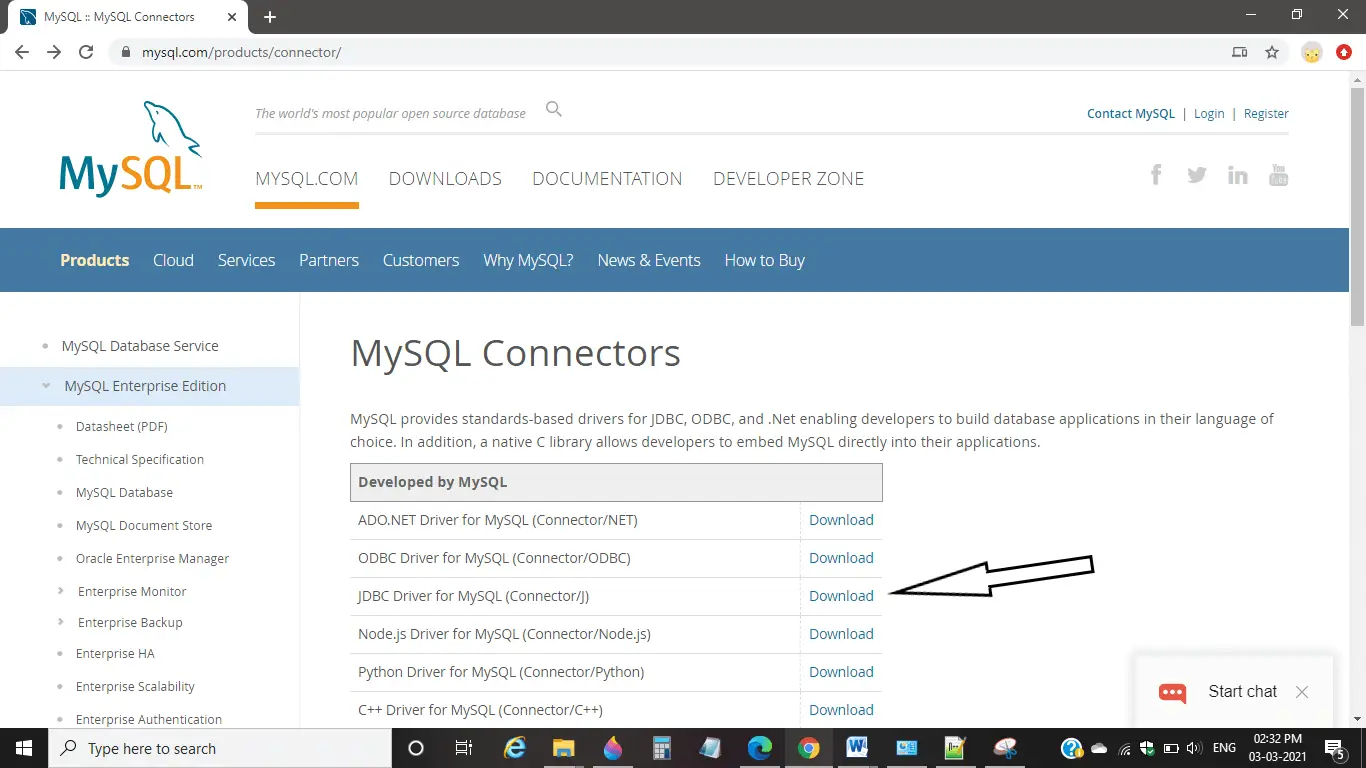The width and height of the screenshot is (1366, 768).
Task: Select Products in blue navigation bar
Action: click(95, 260)
